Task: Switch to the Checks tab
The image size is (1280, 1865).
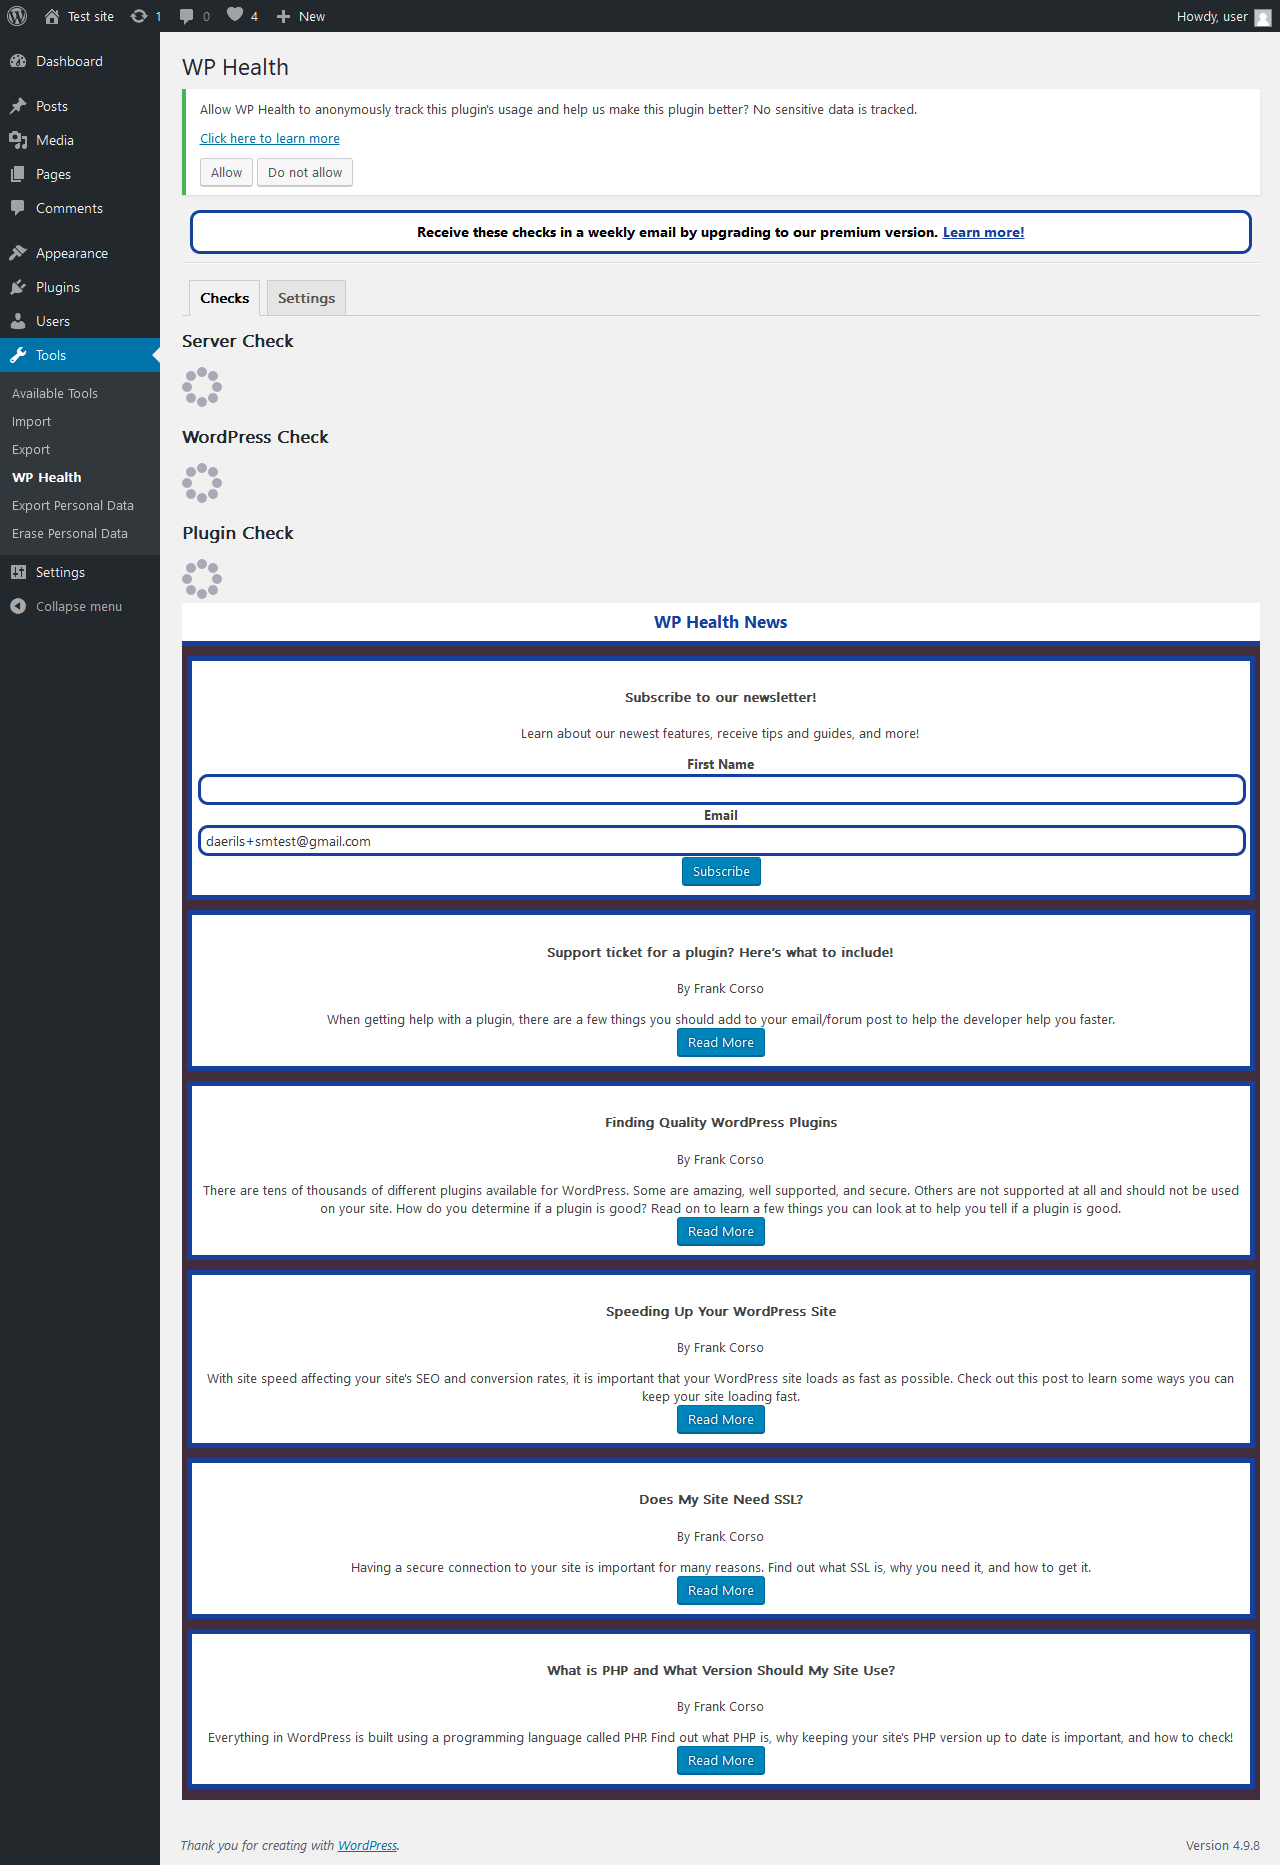Action: point(224,298)
